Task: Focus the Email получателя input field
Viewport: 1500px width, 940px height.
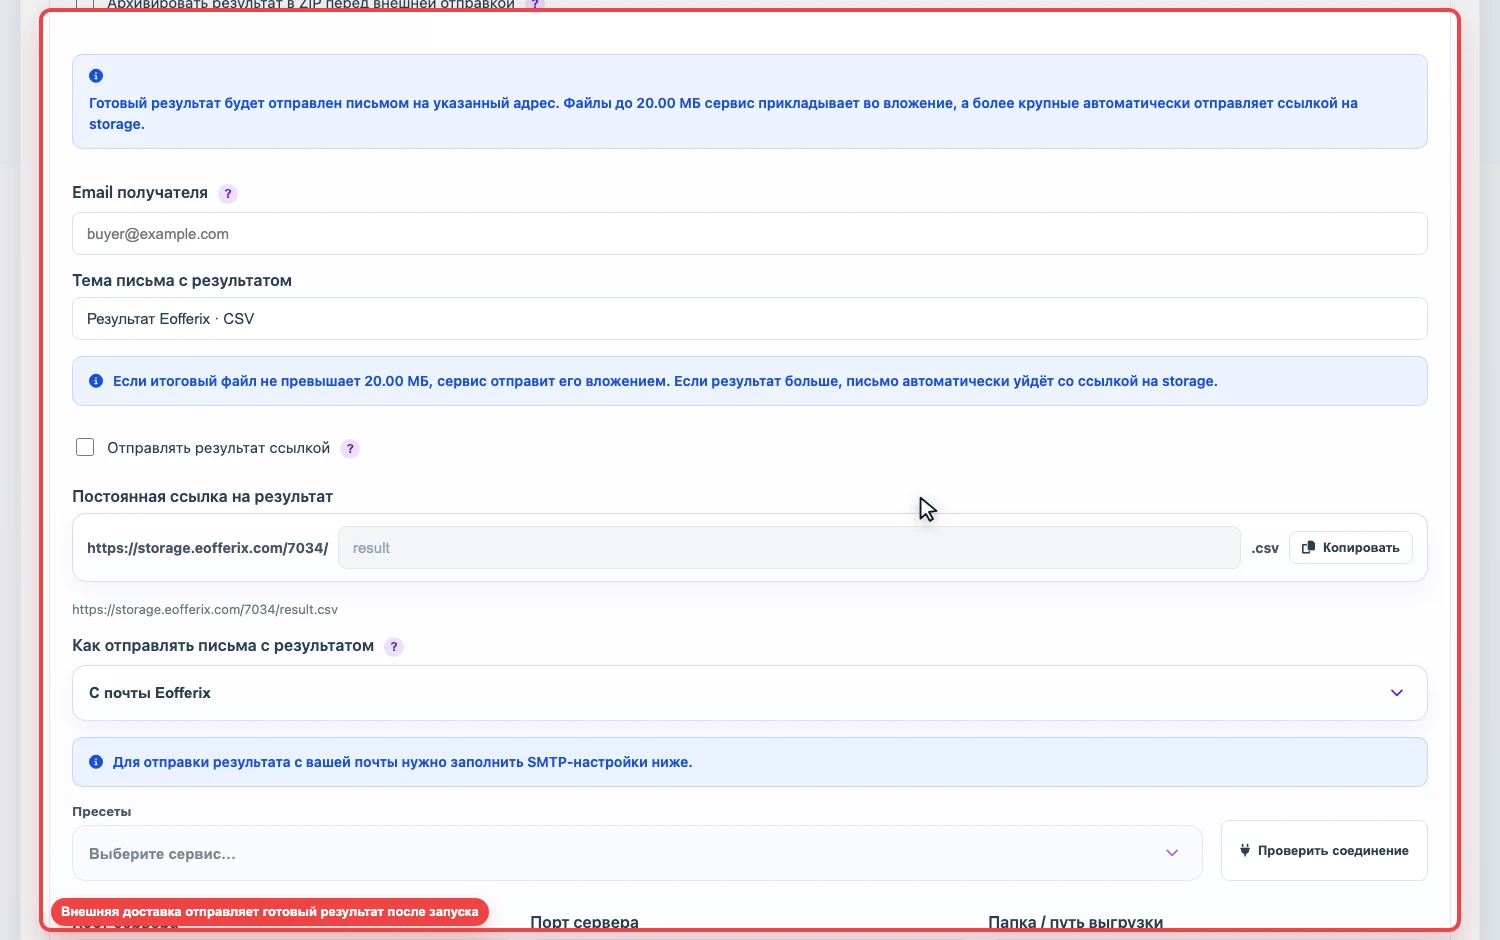Action: click(x=749, y=234)
